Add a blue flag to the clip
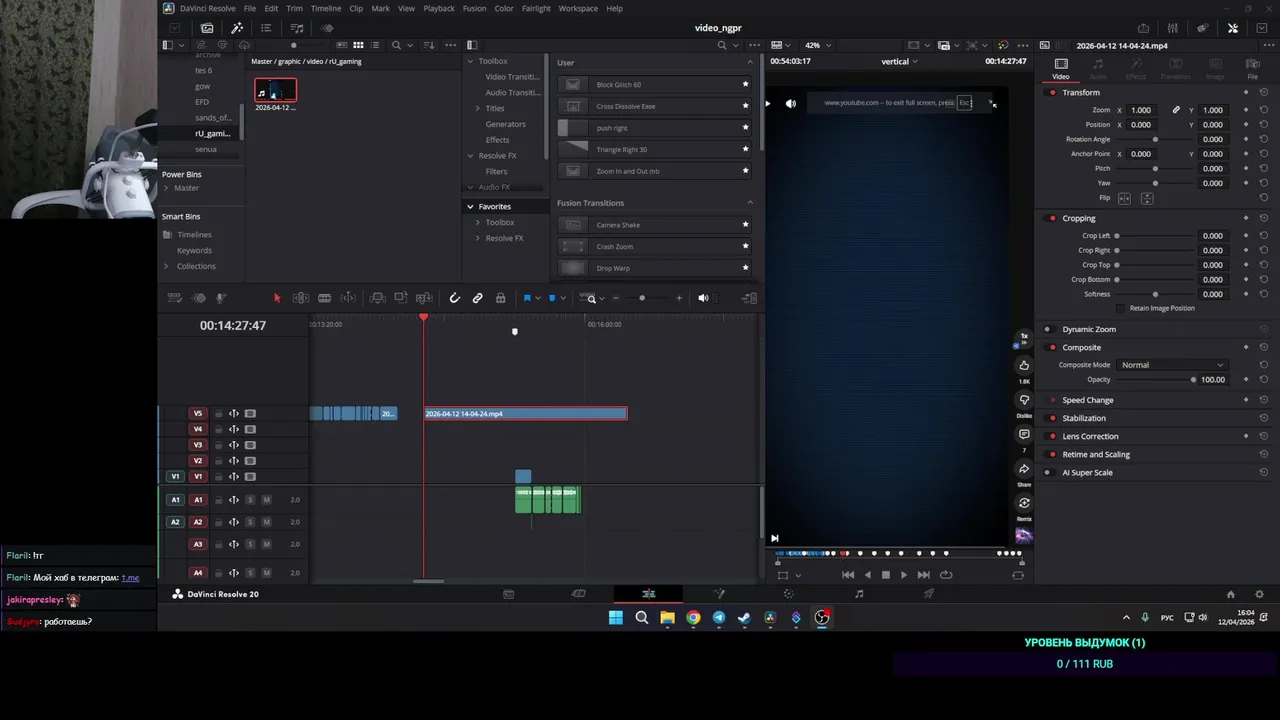The width and height of the screenshot is (1280, 720). click(x=527, y=298)
